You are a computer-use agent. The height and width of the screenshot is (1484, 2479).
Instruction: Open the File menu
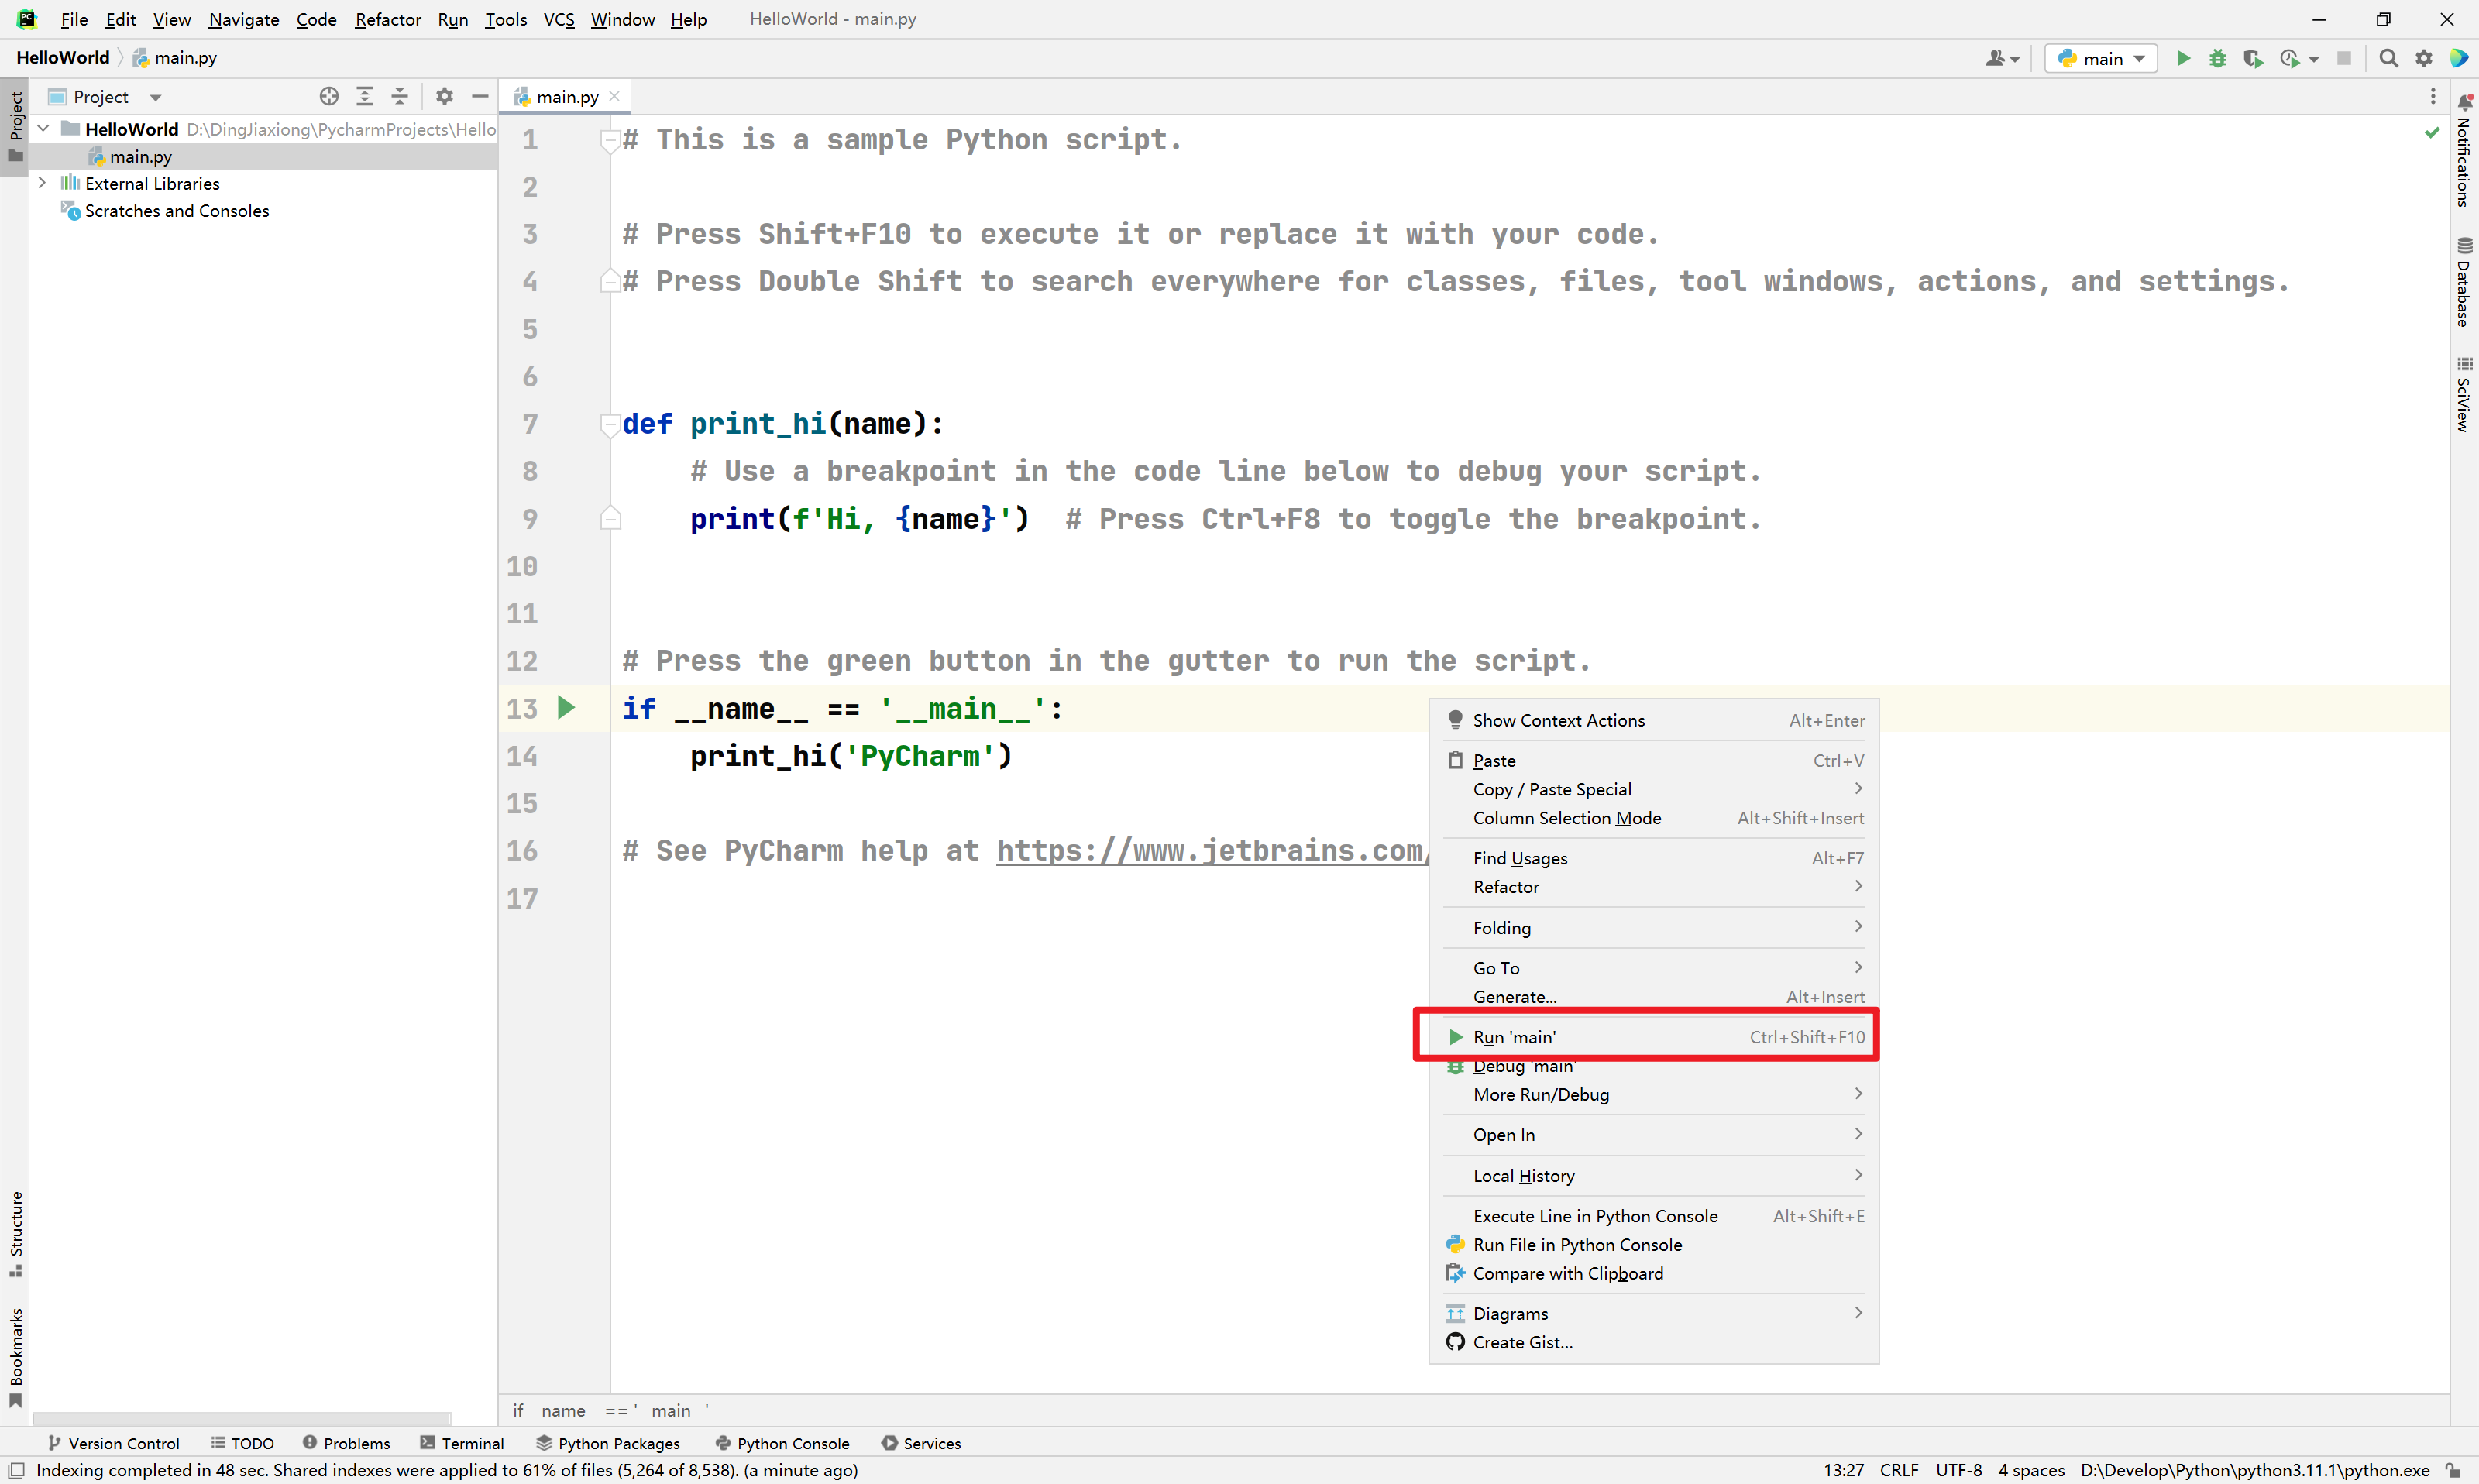coord(74,19)
